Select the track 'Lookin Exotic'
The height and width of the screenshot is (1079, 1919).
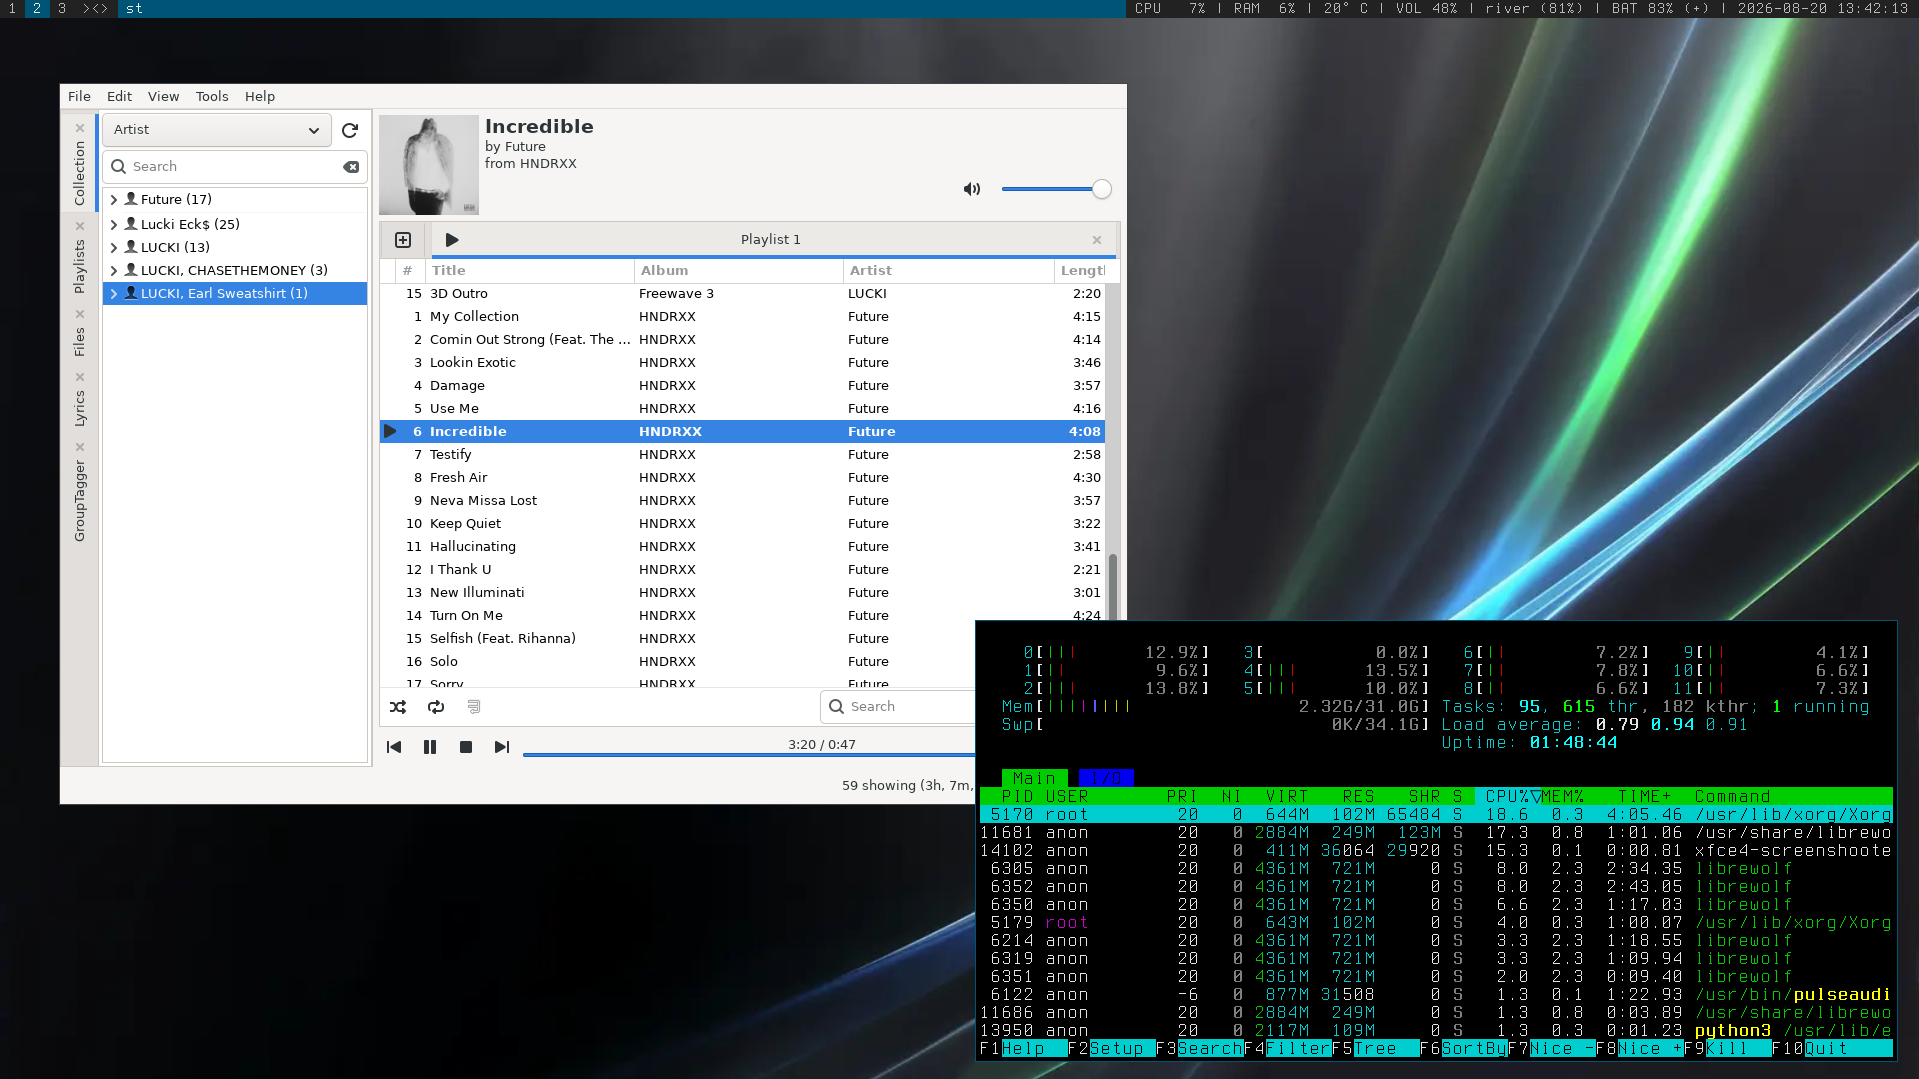coord(742,363)
